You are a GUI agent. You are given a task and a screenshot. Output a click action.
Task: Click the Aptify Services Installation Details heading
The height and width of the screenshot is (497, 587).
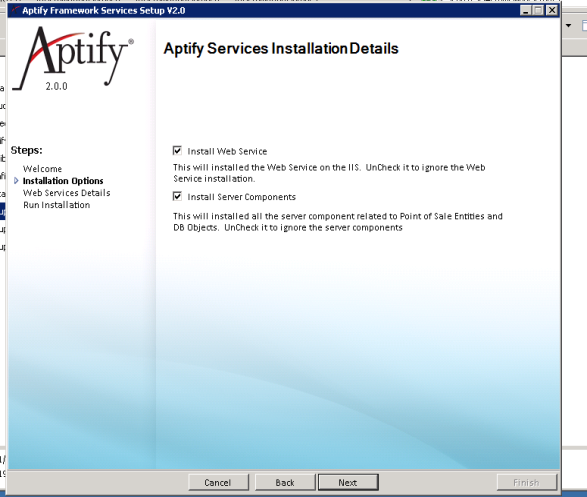281,49
